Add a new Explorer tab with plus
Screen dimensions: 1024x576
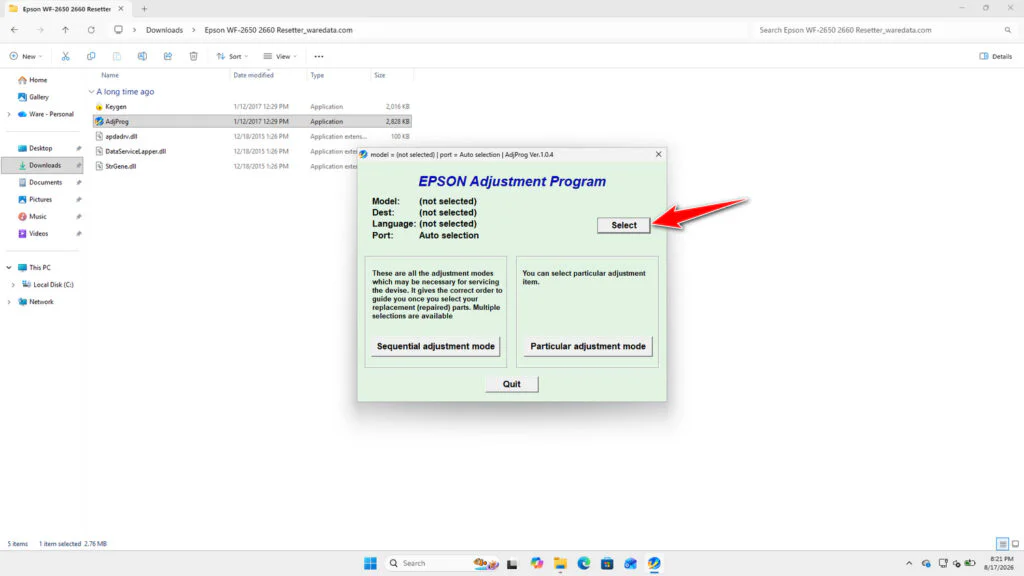point(144,9)
